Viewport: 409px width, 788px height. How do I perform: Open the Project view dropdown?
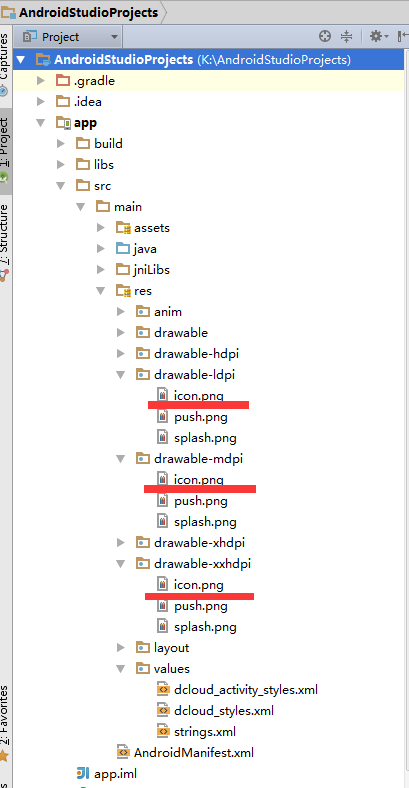click(71, 37)
